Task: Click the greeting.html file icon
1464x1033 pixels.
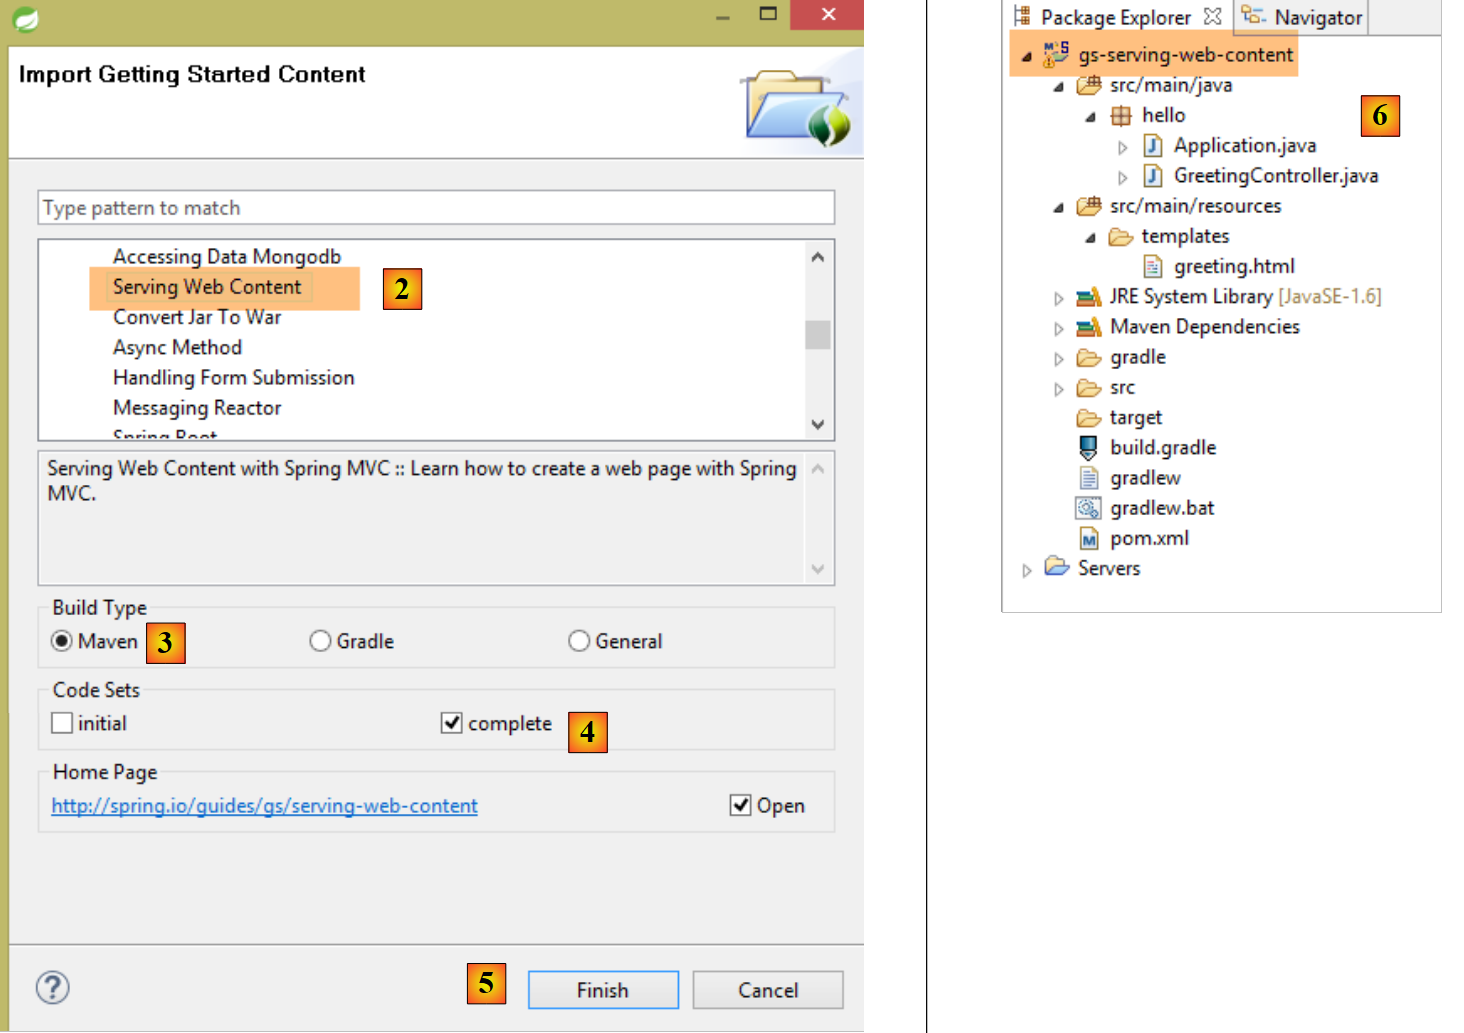Action: coord(1153,267)
